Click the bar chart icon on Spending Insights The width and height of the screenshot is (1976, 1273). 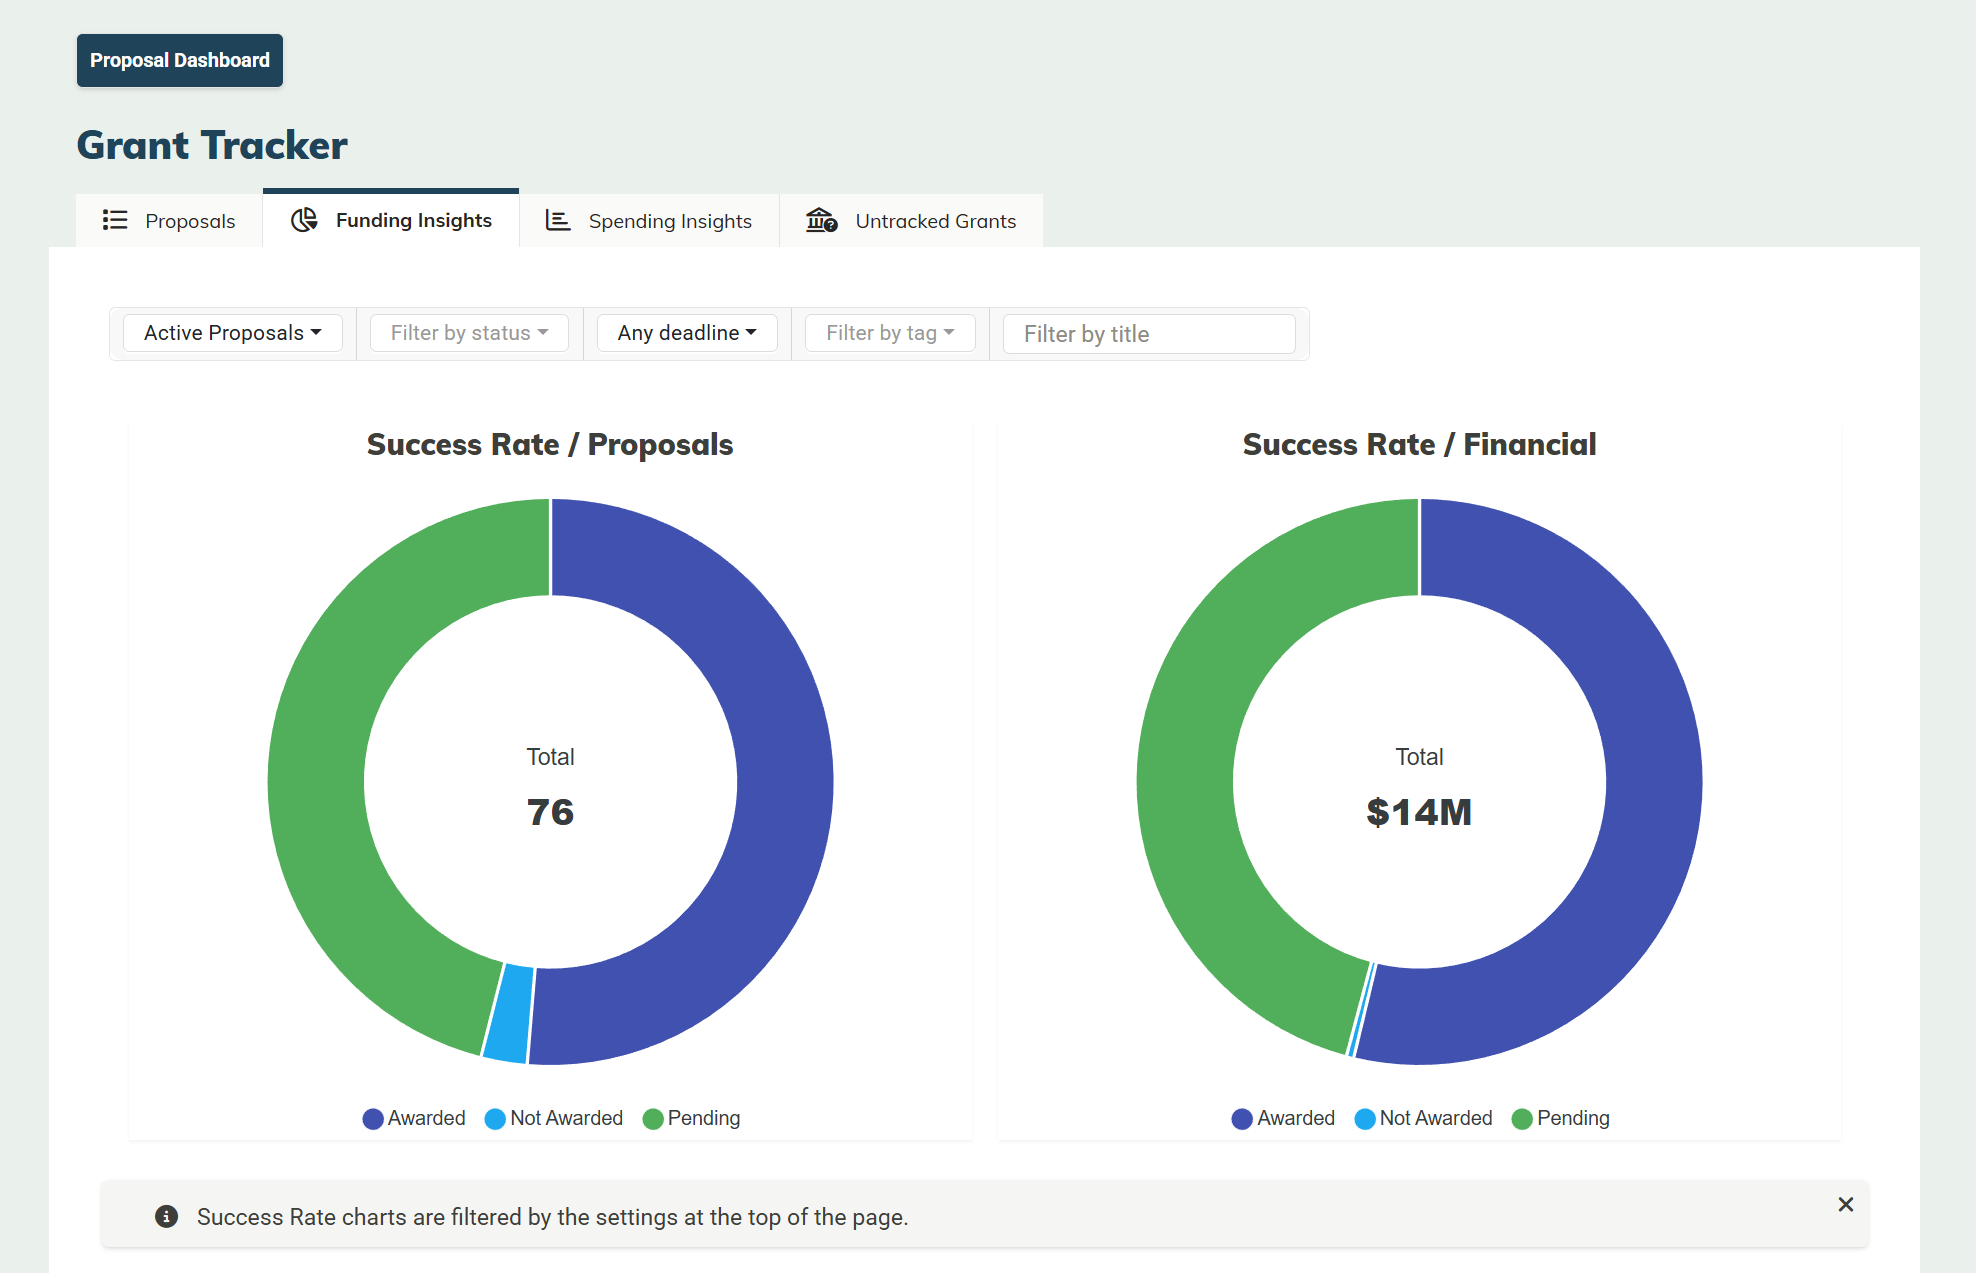557,220
